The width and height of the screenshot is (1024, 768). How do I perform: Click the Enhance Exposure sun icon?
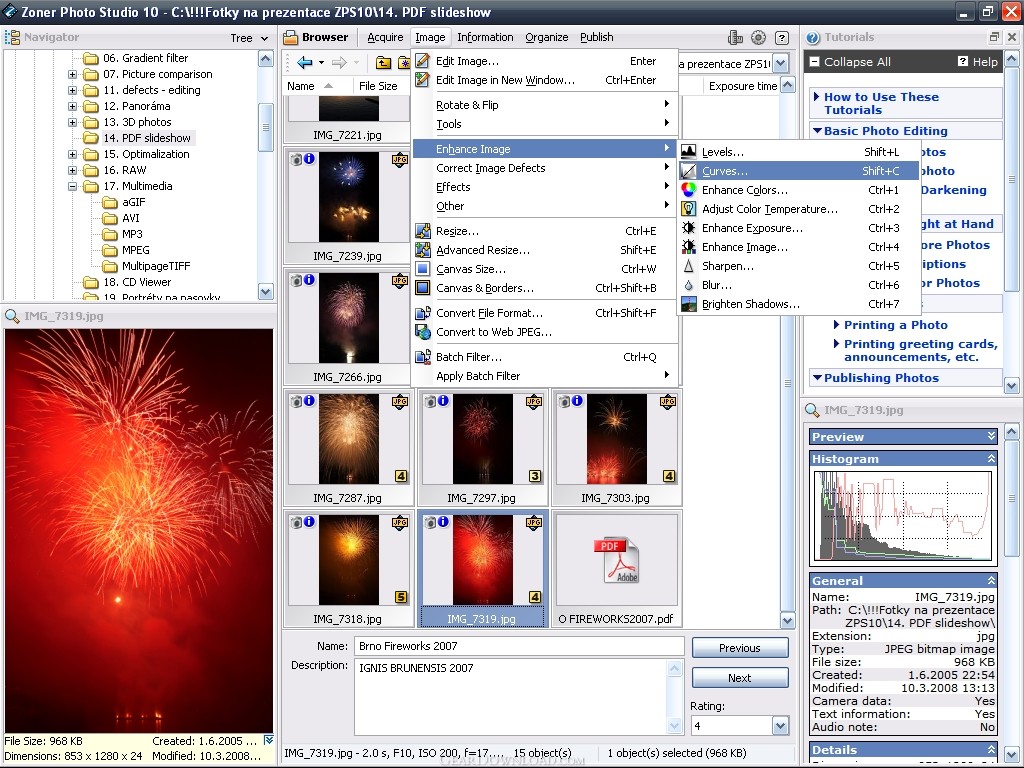[688, 228]
